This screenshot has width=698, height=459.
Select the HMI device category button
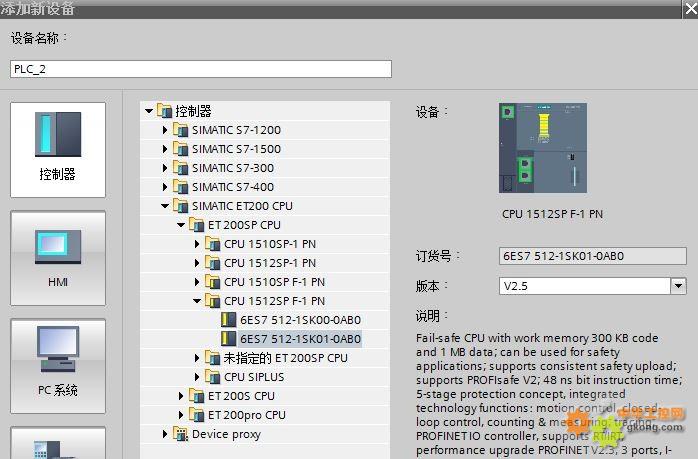[58, 258]
